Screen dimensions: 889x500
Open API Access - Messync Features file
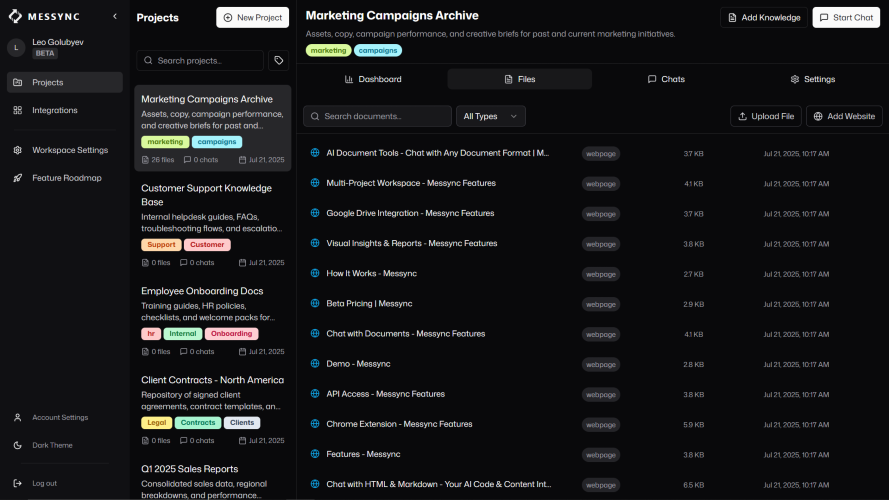pos(386,394)
